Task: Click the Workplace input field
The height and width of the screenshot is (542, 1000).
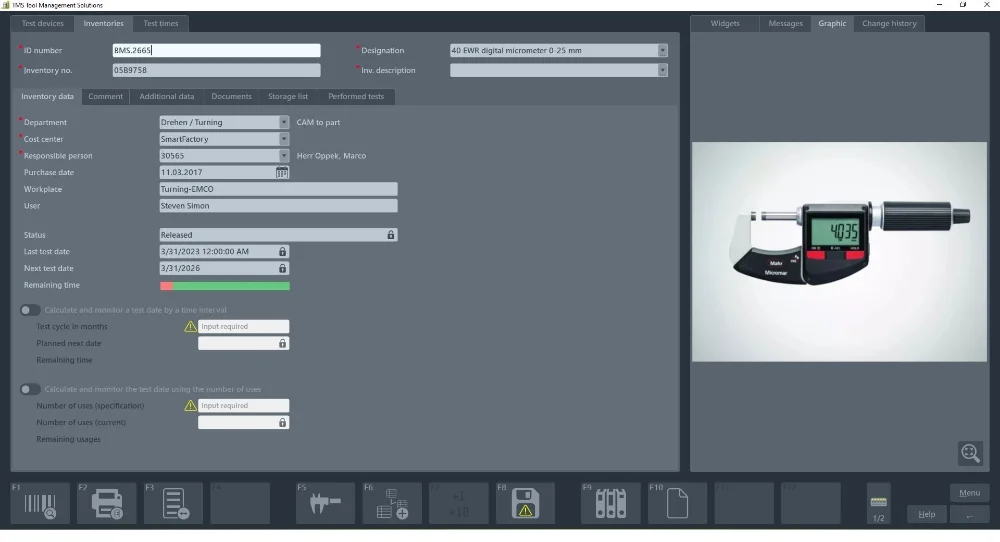Action: [278, 189]
